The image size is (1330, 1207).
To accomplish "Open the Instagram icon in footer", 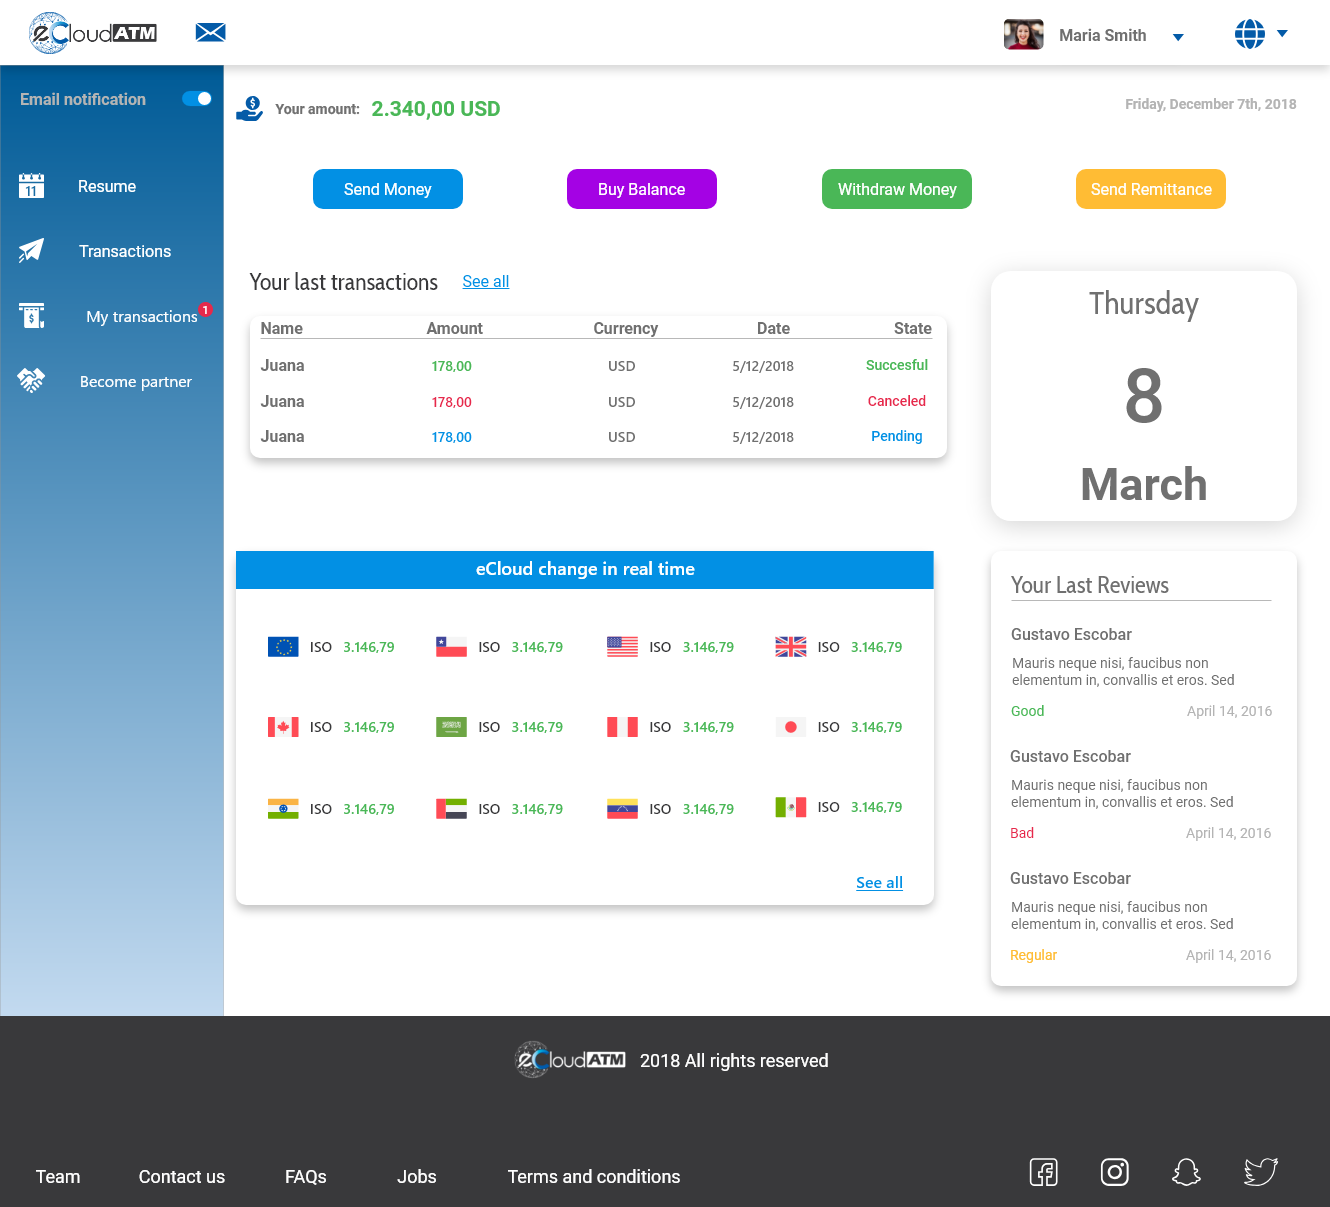I will point(1115,1172).
